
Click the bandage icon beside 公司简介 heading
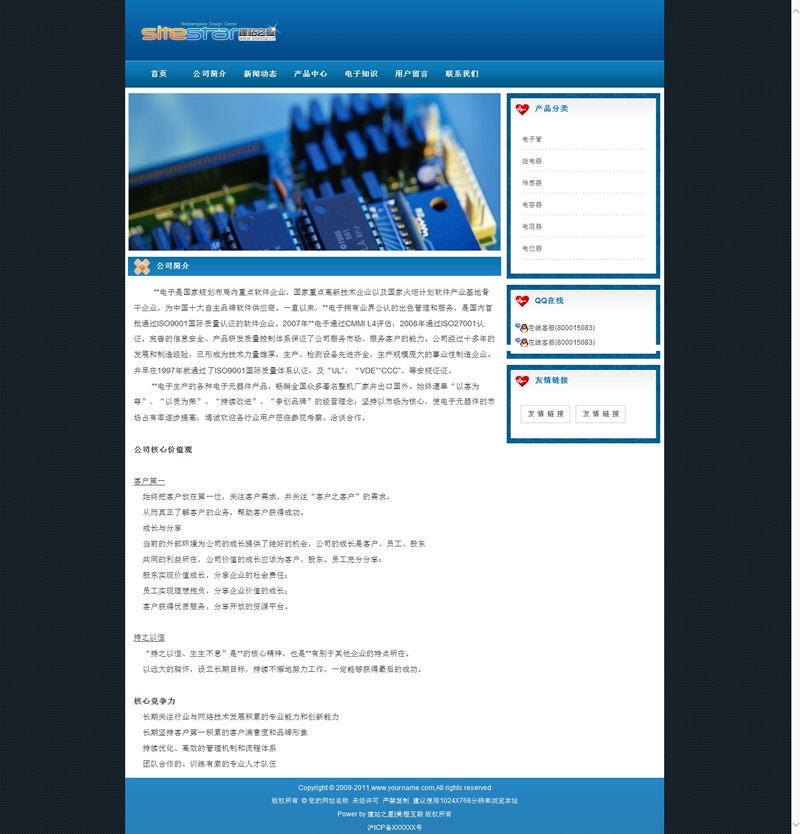click(142, 267)
